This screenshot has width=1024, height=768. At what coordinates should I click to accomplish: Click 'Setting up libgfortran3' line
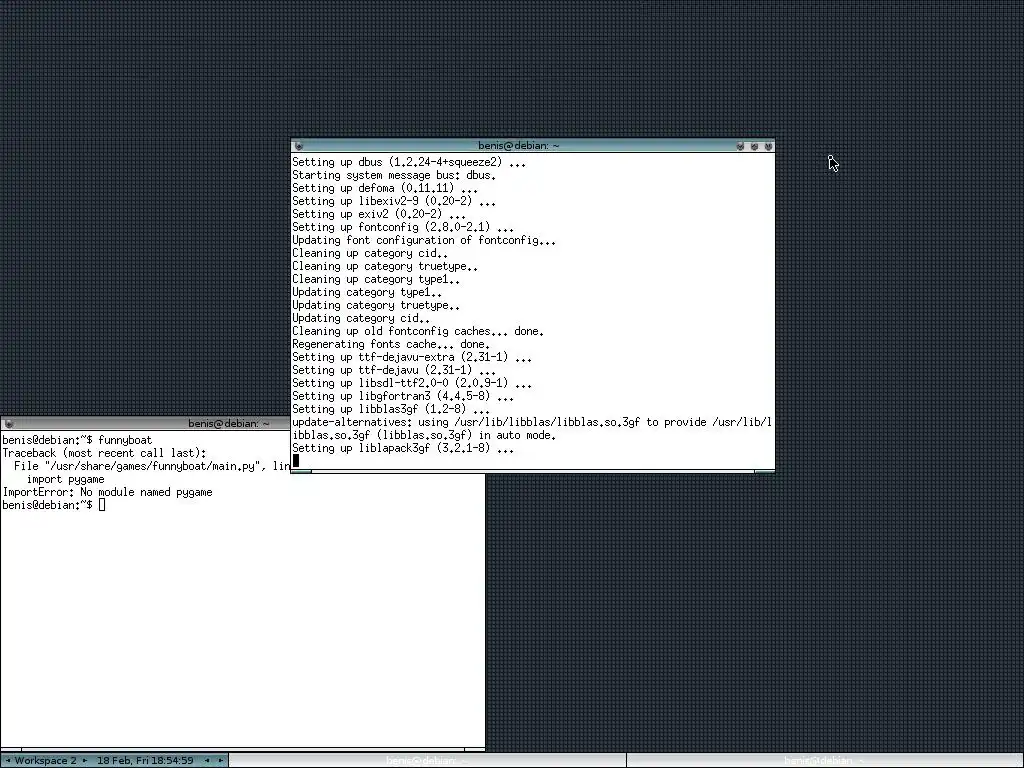click(403, 396)
